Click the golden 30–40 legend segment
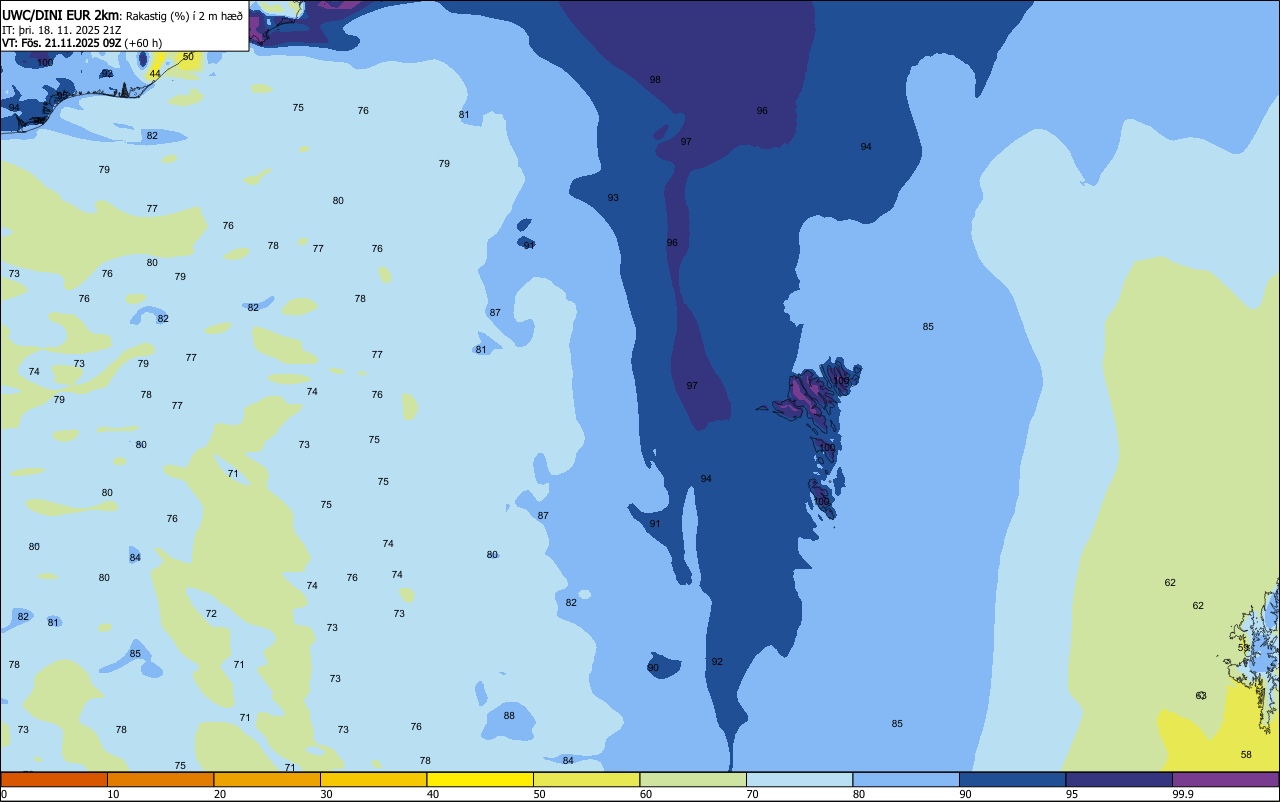 pyautogui.click(x=373, y=779)
